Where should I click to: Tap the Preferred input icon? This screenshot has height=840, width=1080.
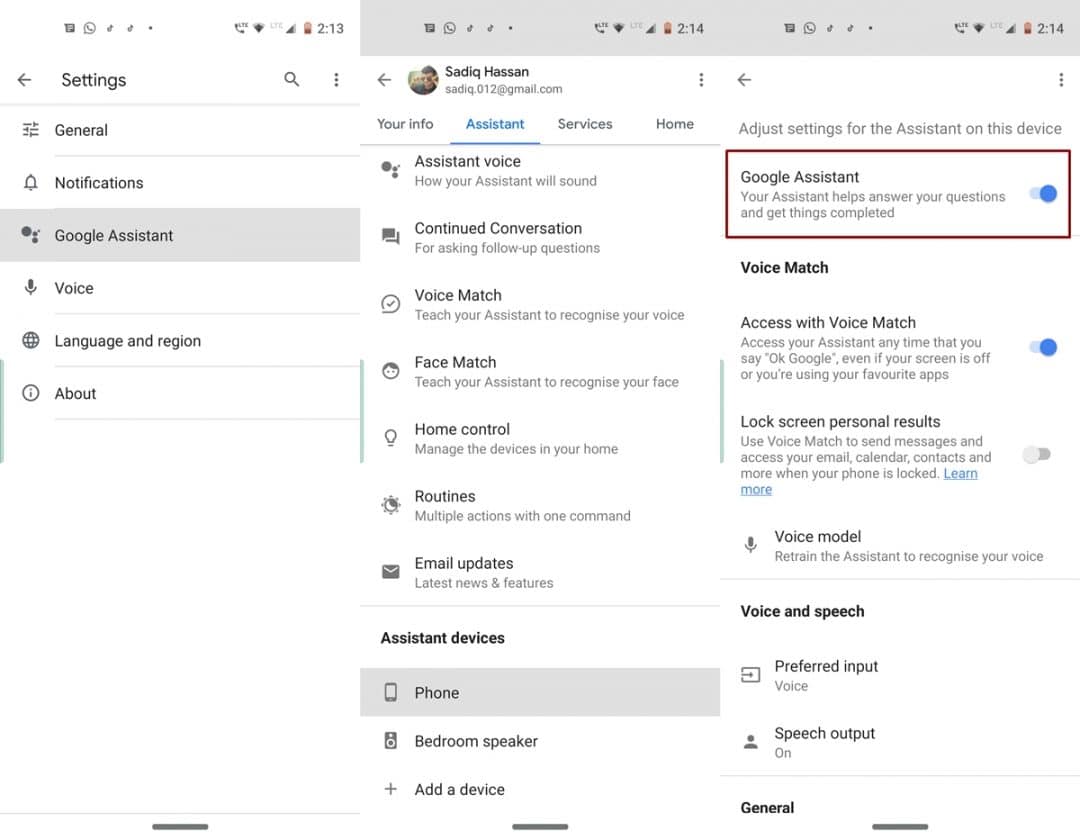pyautogui.click(x=751, y=675)
